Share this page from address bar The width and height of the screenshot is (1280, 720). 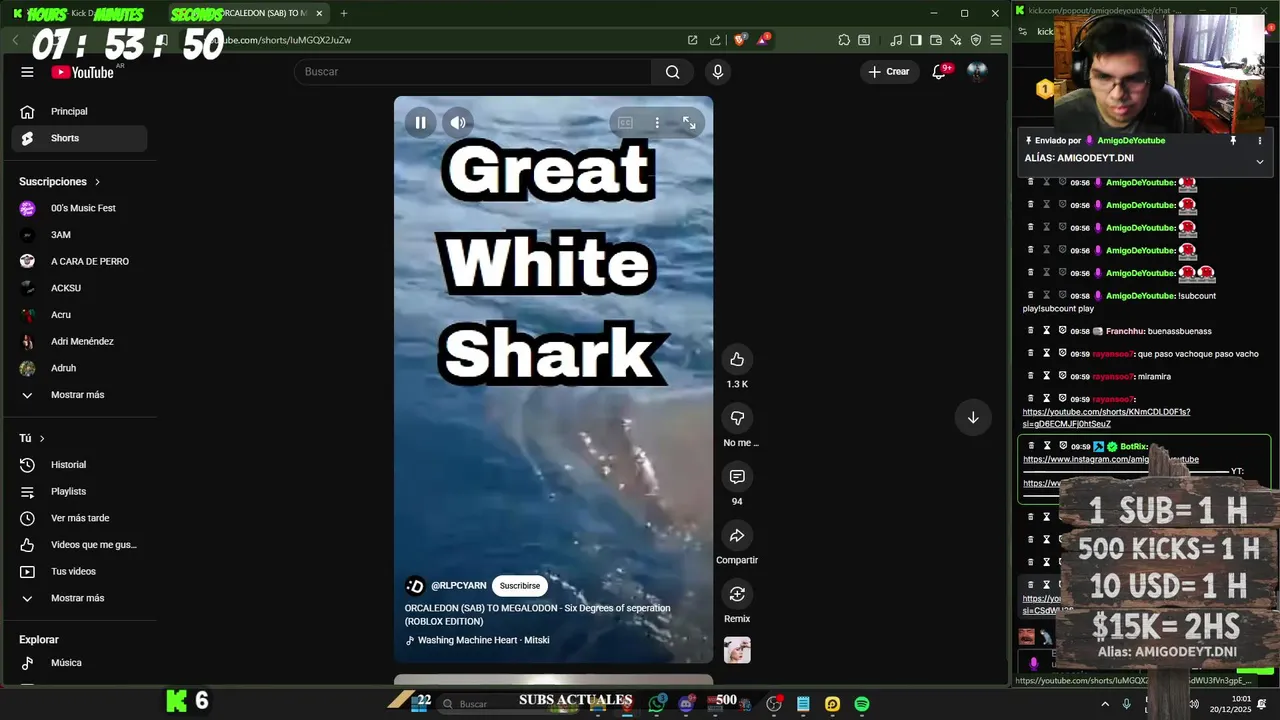pos(715,40)
